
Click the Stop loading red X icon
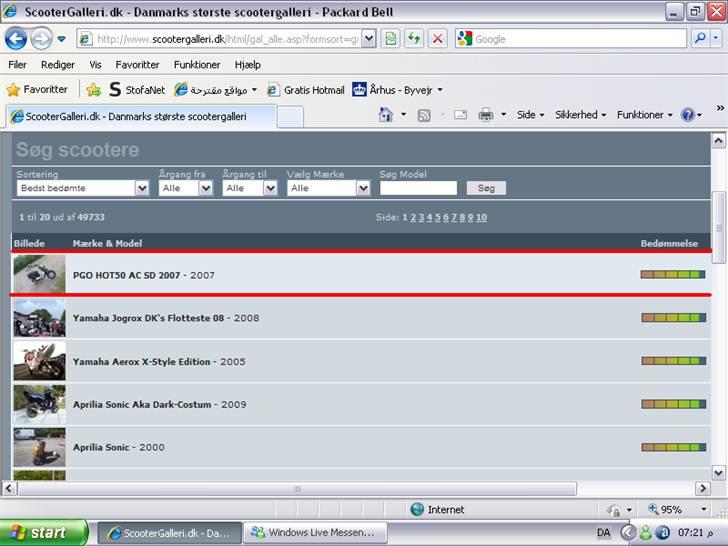(x=437, y=39)
